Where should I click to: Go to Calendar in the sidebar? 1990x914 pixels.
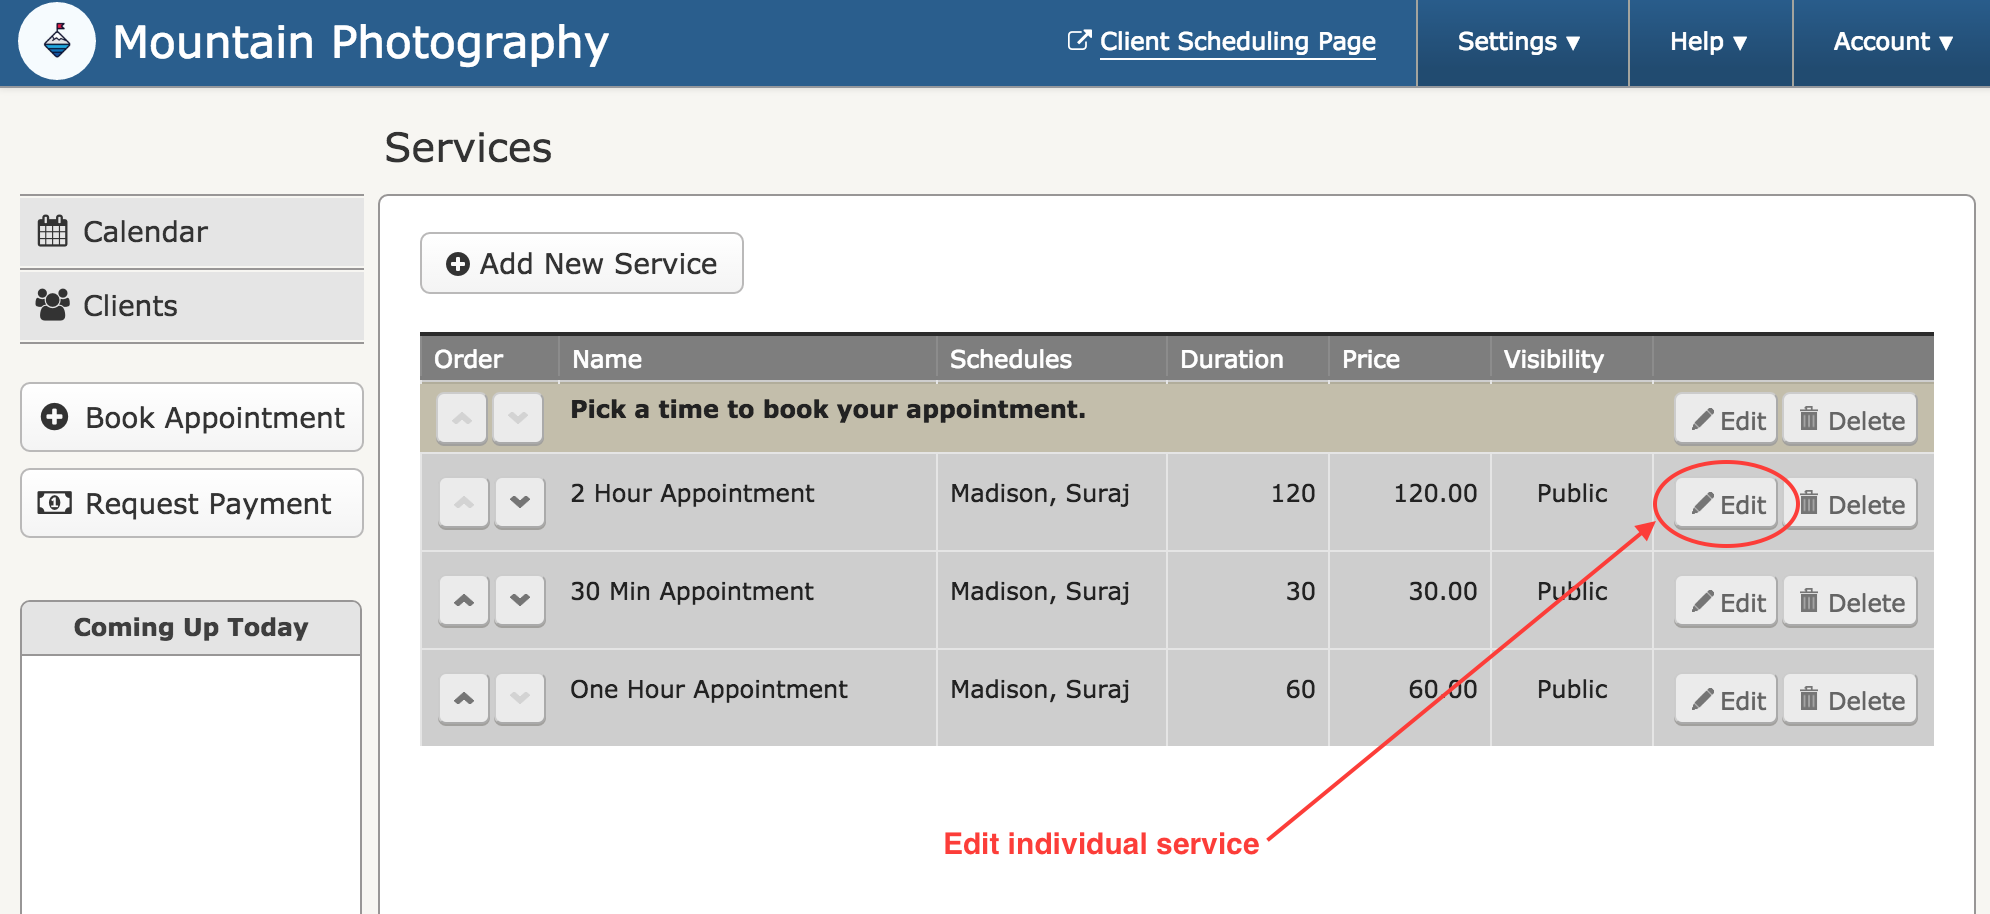tap(192, 232)
